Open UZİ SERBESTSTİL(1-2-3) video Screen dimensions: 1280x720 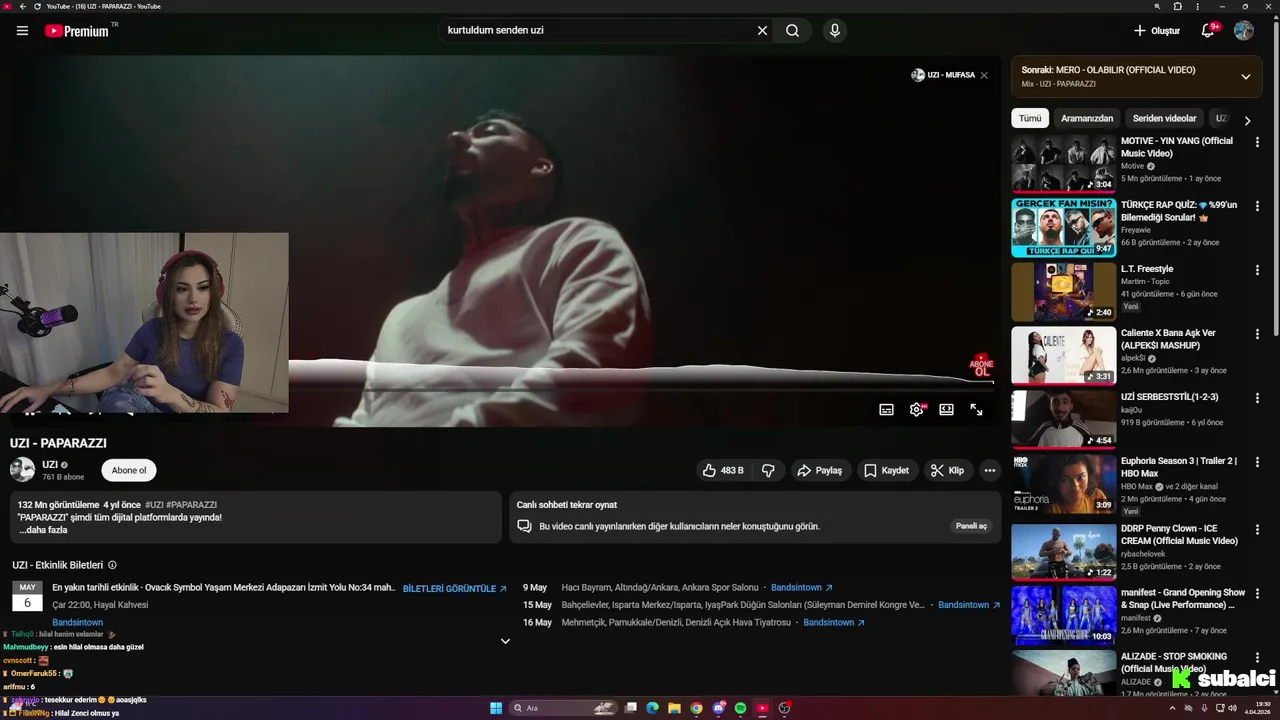click(x=1063, y=419)
